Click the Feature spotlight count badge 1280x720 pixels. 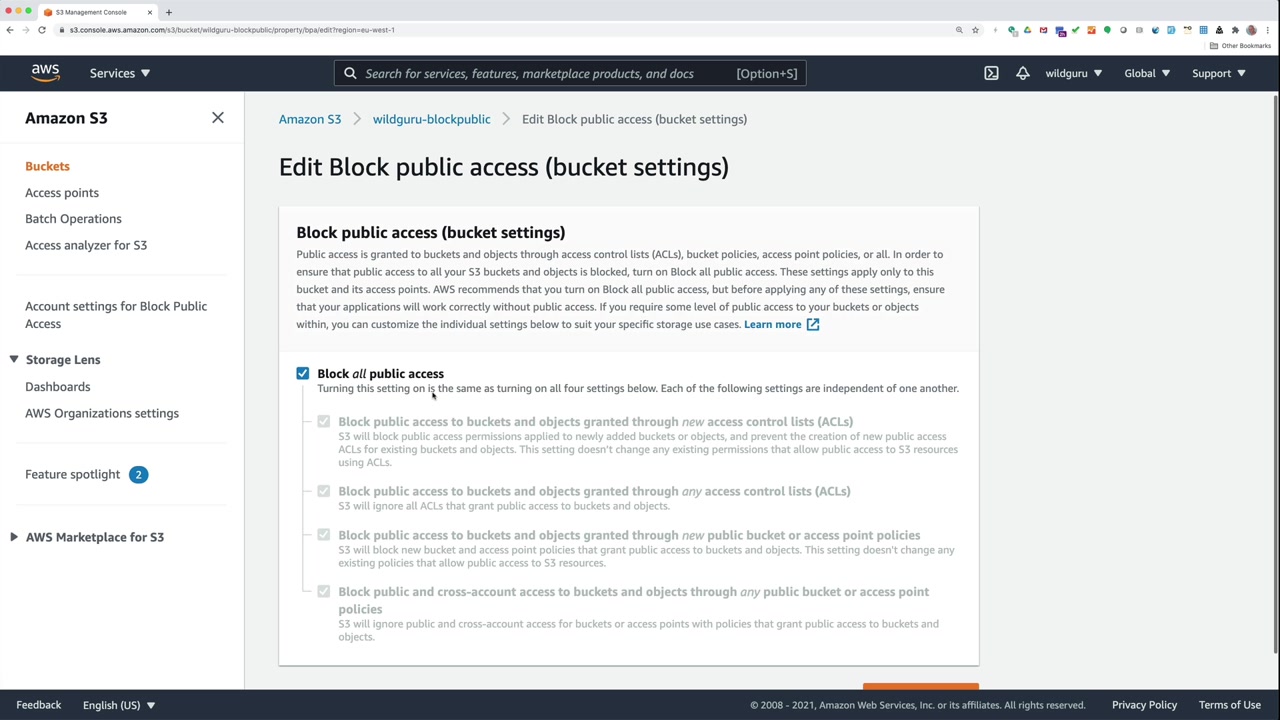(138, 474)
